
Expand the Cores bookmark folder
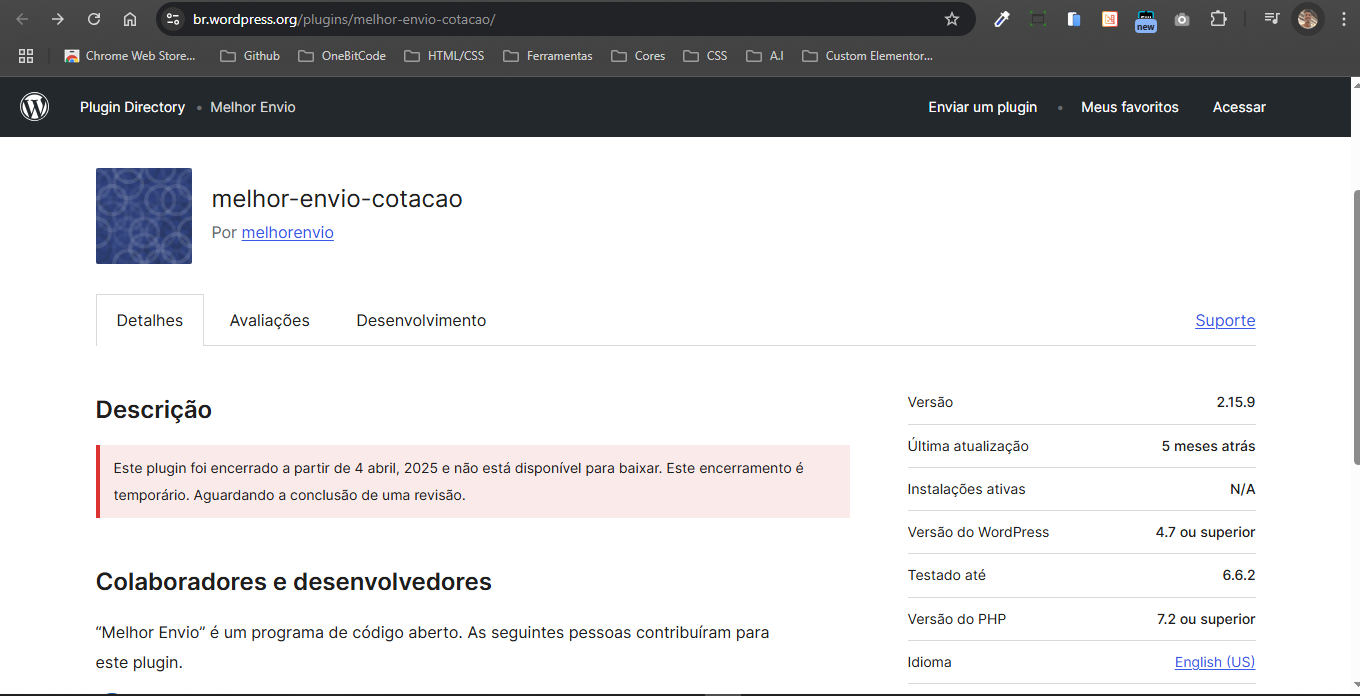coord(638,56)
